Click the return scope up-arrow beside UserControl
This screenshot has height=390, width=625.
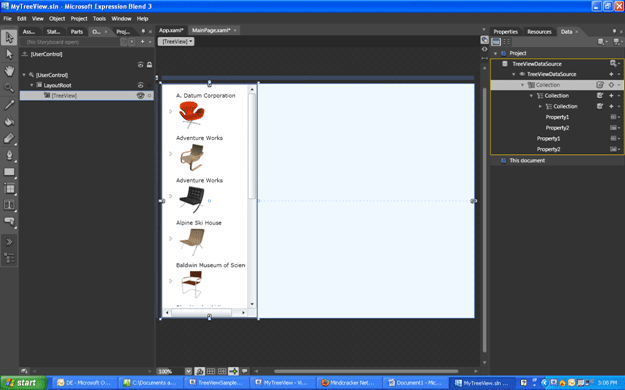[25, 54]
